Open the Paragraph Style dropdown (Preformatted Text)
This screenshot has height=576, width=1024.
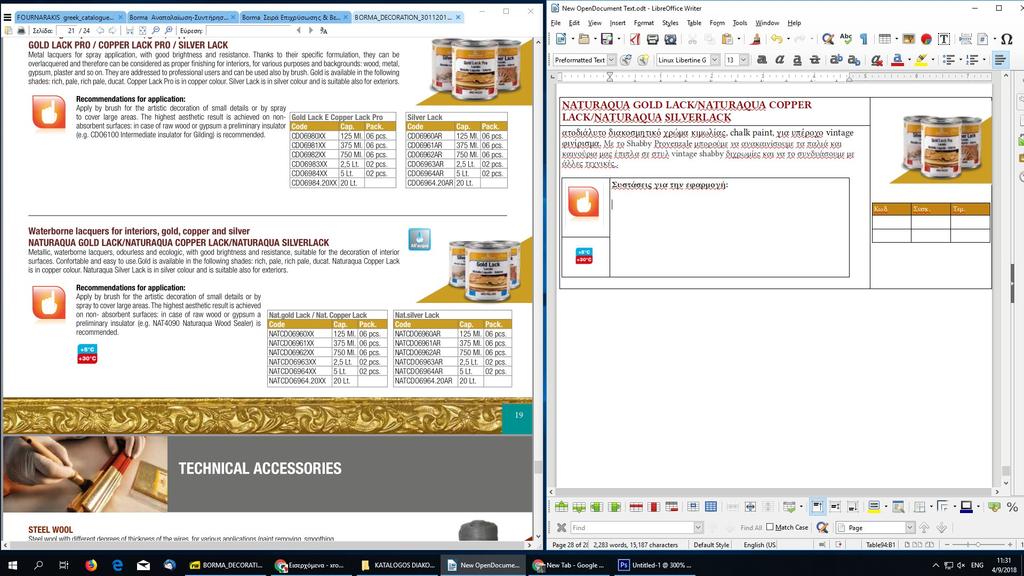point(611,60)
